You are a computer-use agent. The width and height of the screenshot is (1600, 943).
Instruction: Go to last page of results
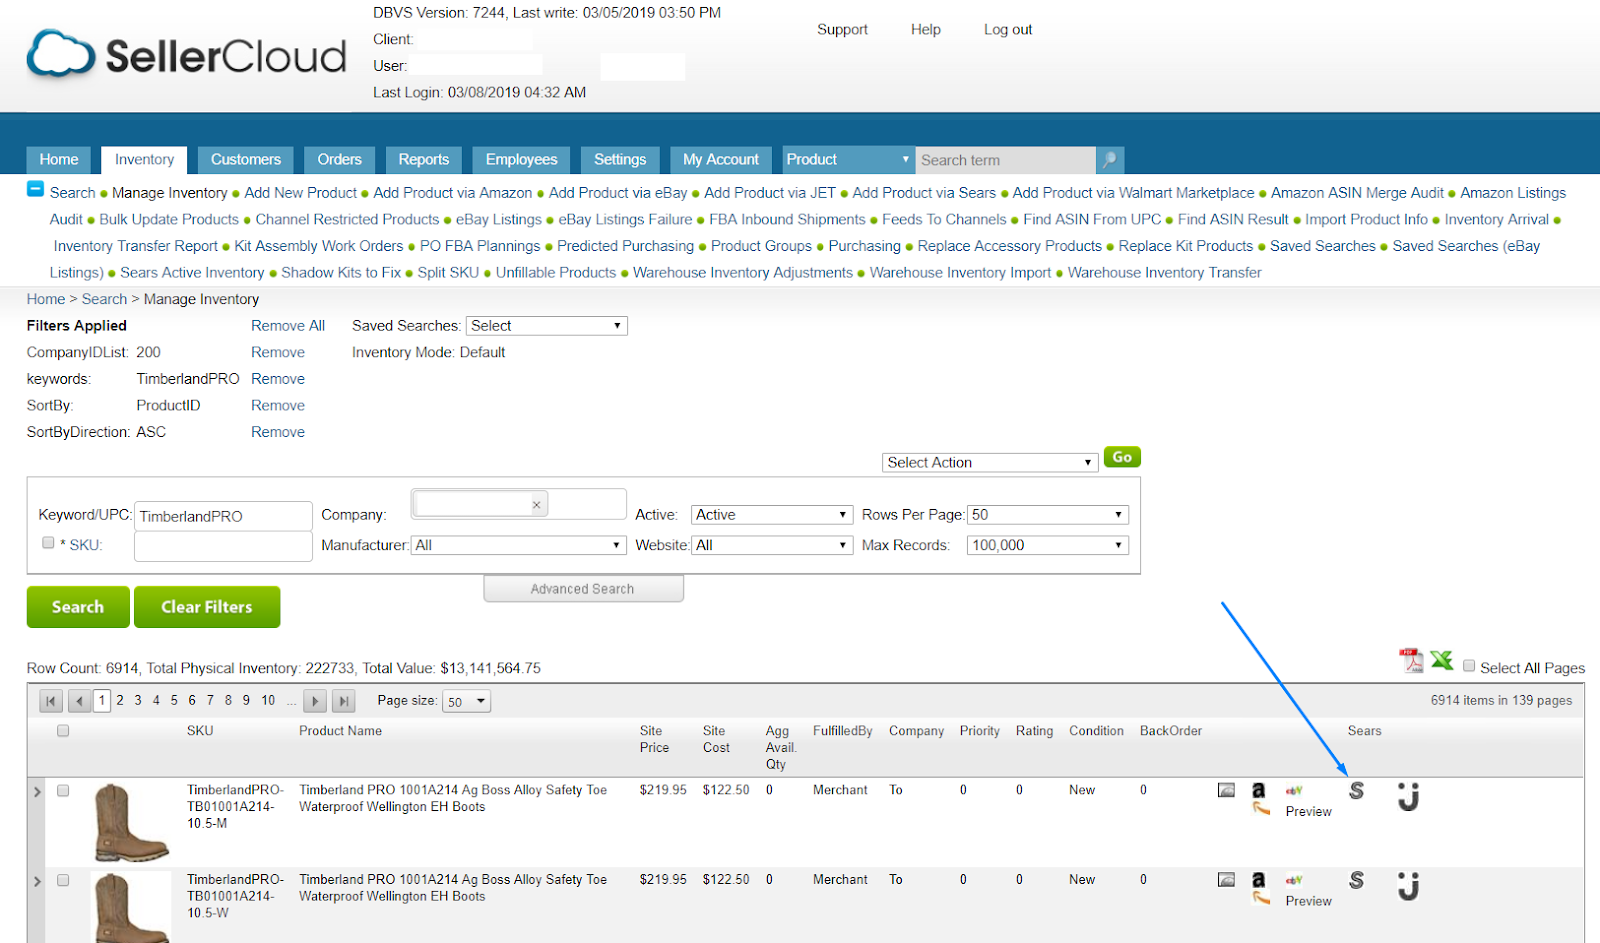343,701
